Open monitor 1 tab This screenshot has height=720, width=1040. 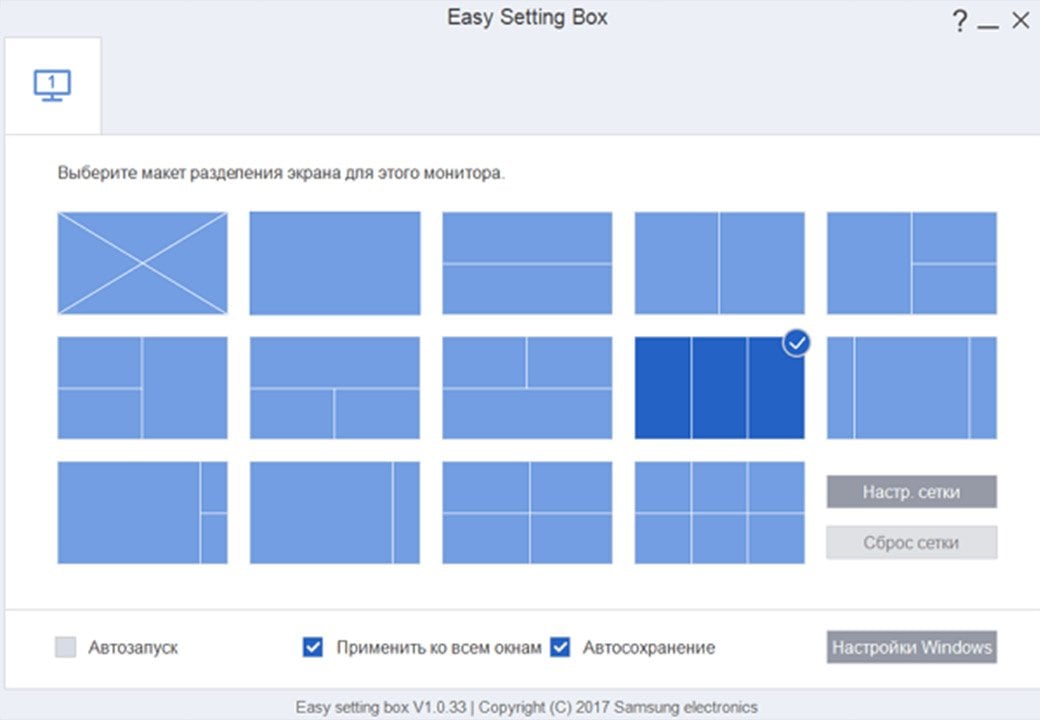pyautogui.click(x=53, y=86)
